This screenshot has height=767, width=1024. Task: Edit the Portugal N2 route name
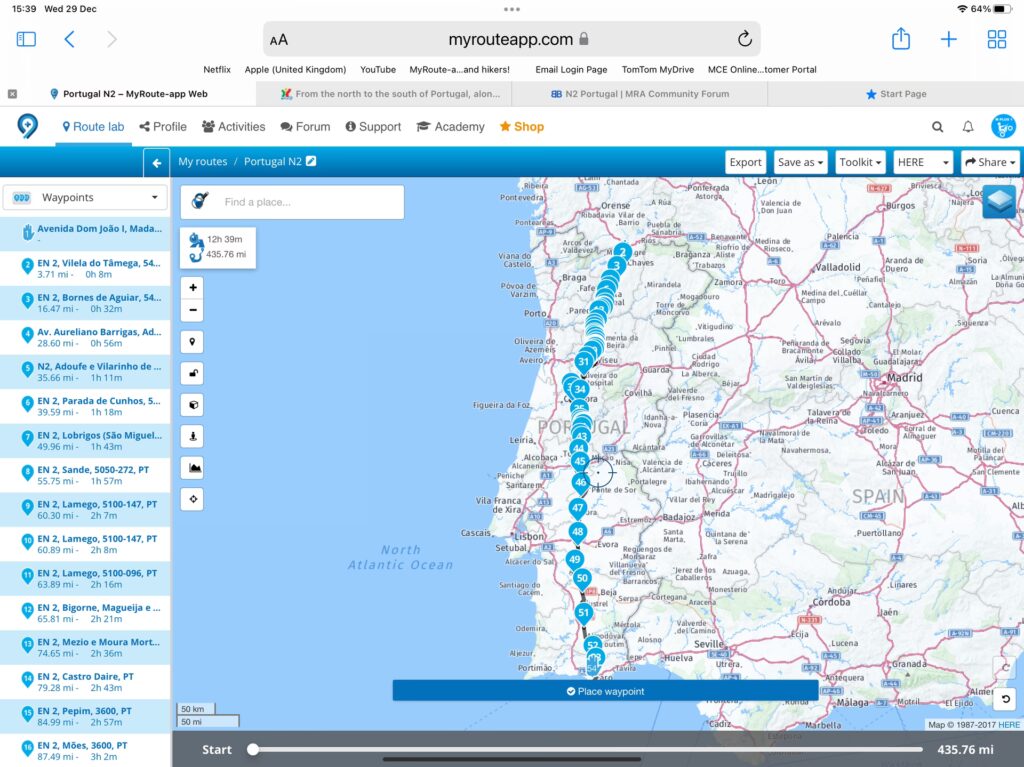coord(311,161)
